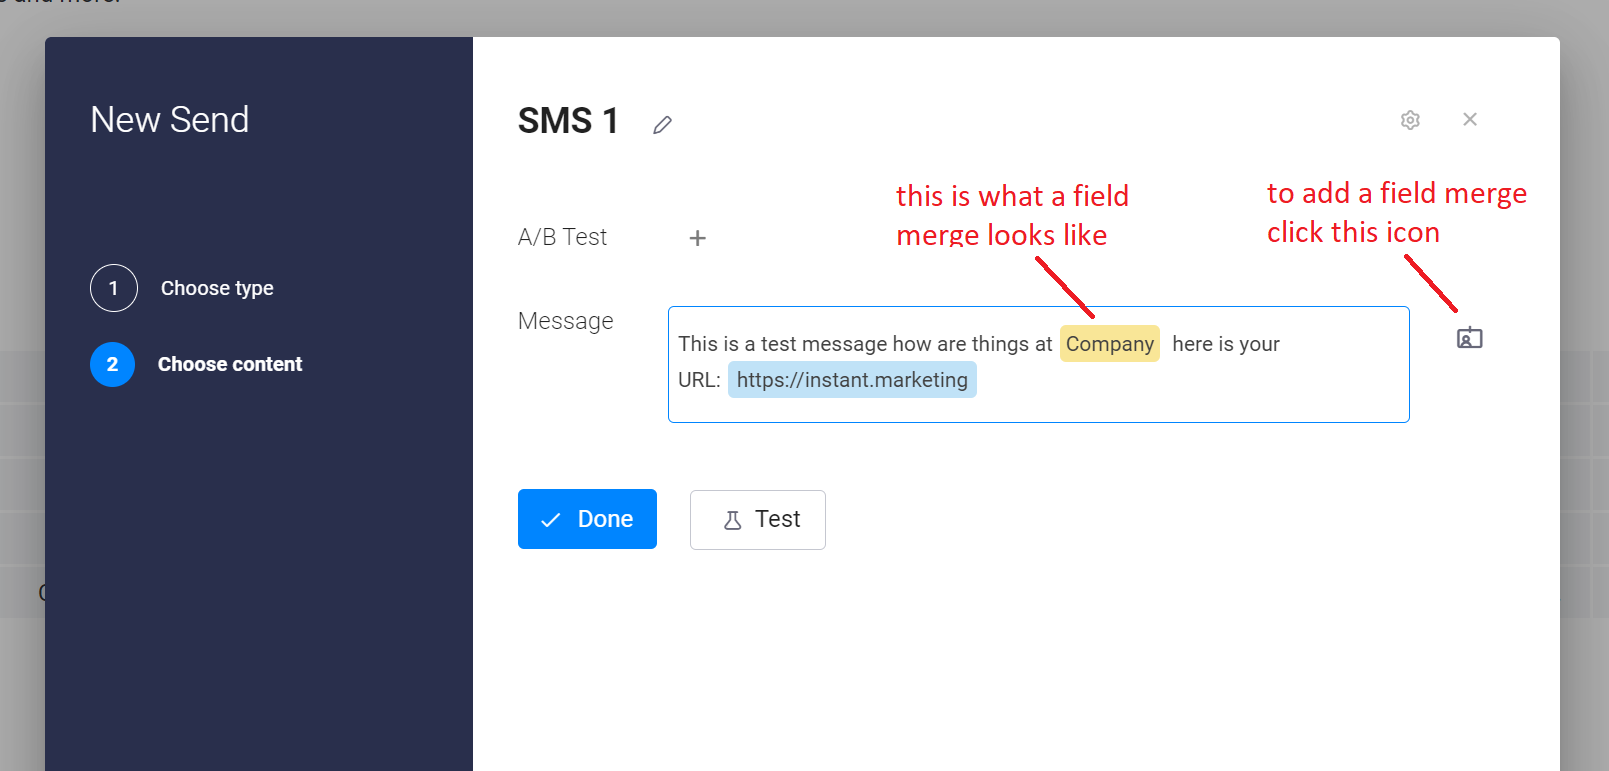Add an A/B Test with the plus icon

(x=698, y=238)
